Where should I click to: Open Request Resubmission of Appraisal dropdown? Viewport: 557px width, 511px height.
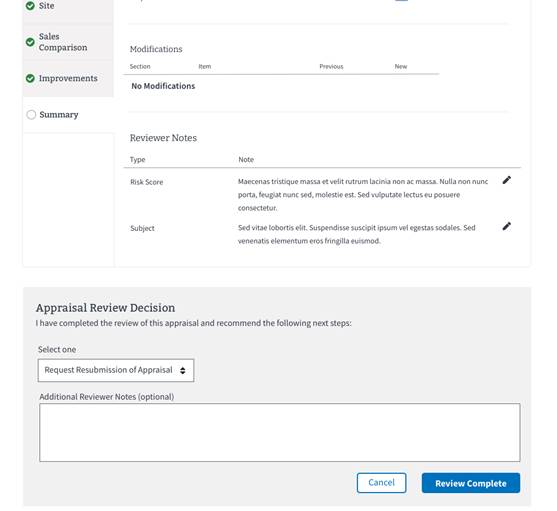(x=116, y=370)
